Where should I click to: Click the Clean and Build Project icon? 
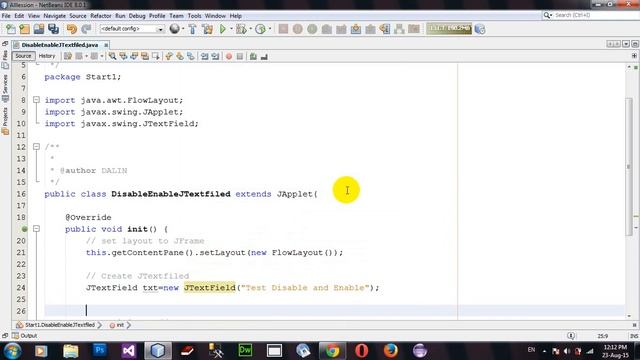(207, 29)
